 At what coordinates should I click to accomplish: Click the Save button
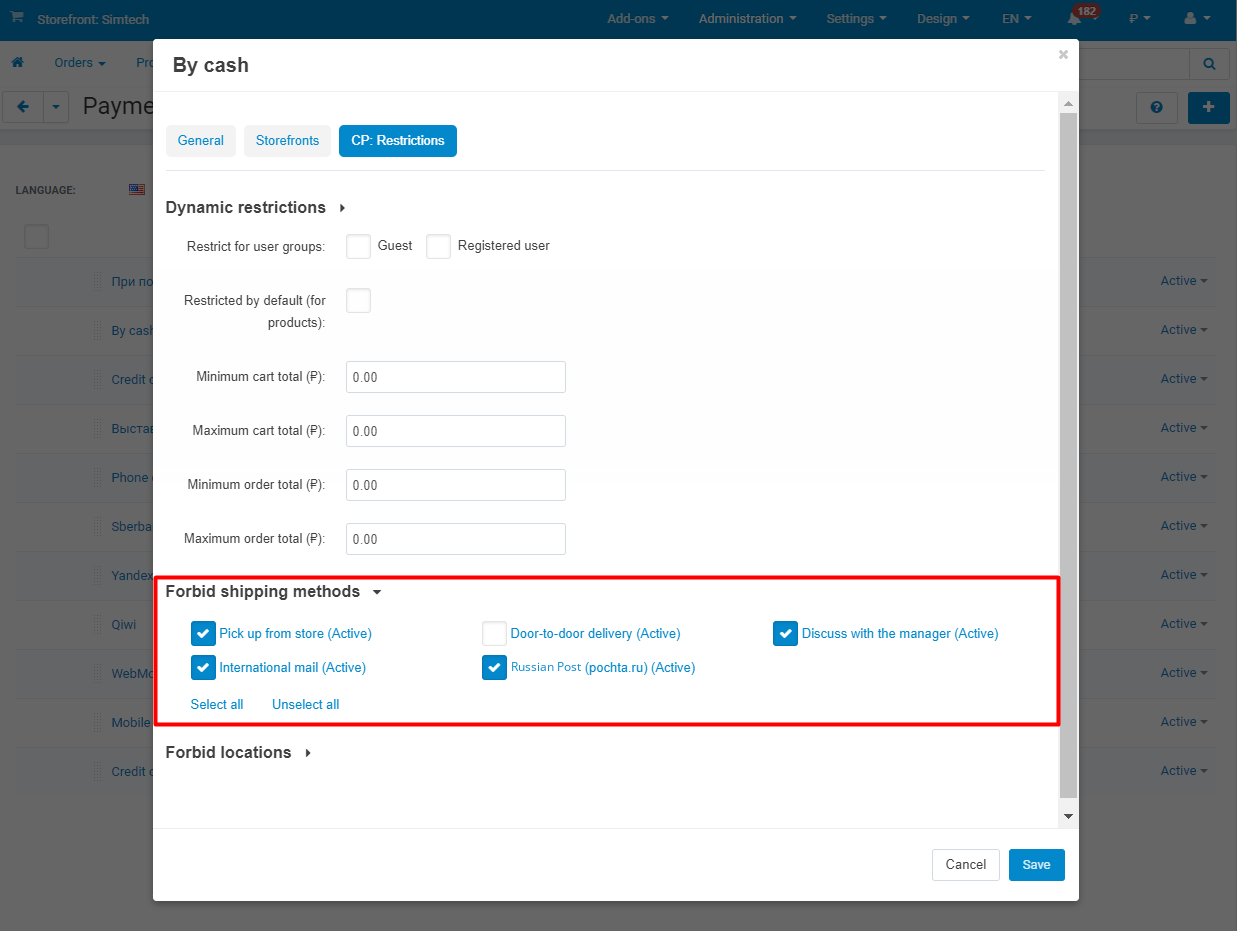pyautogui.click(x=1036, y=865)
